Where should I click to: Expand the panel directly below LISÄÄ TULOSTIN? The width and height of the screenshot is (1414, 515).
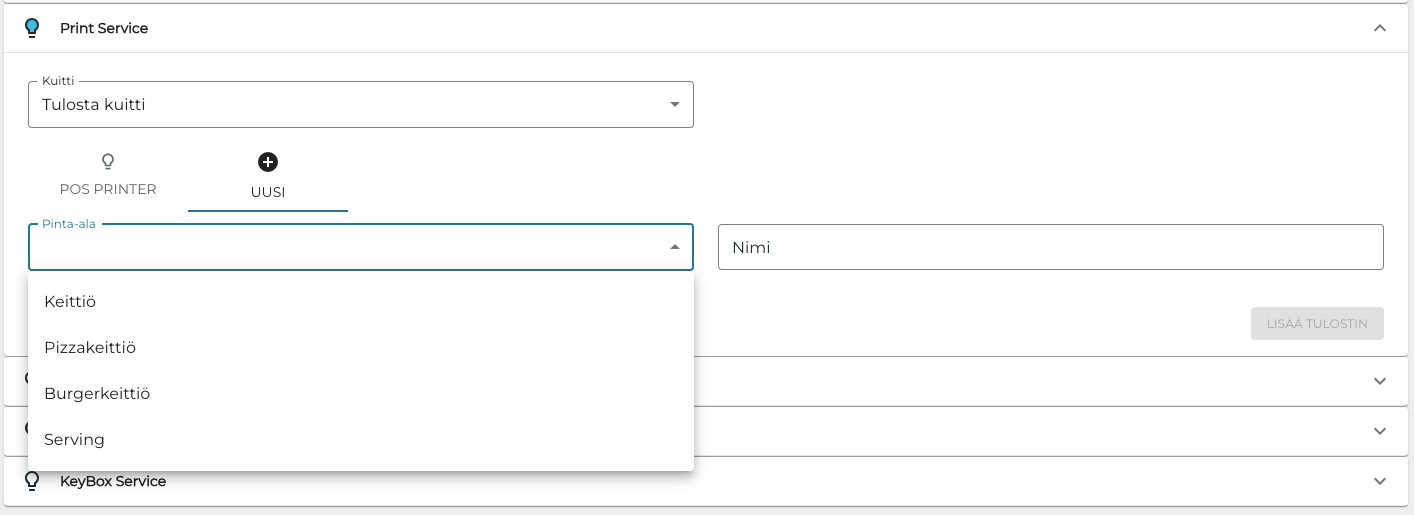[1380, 381]
